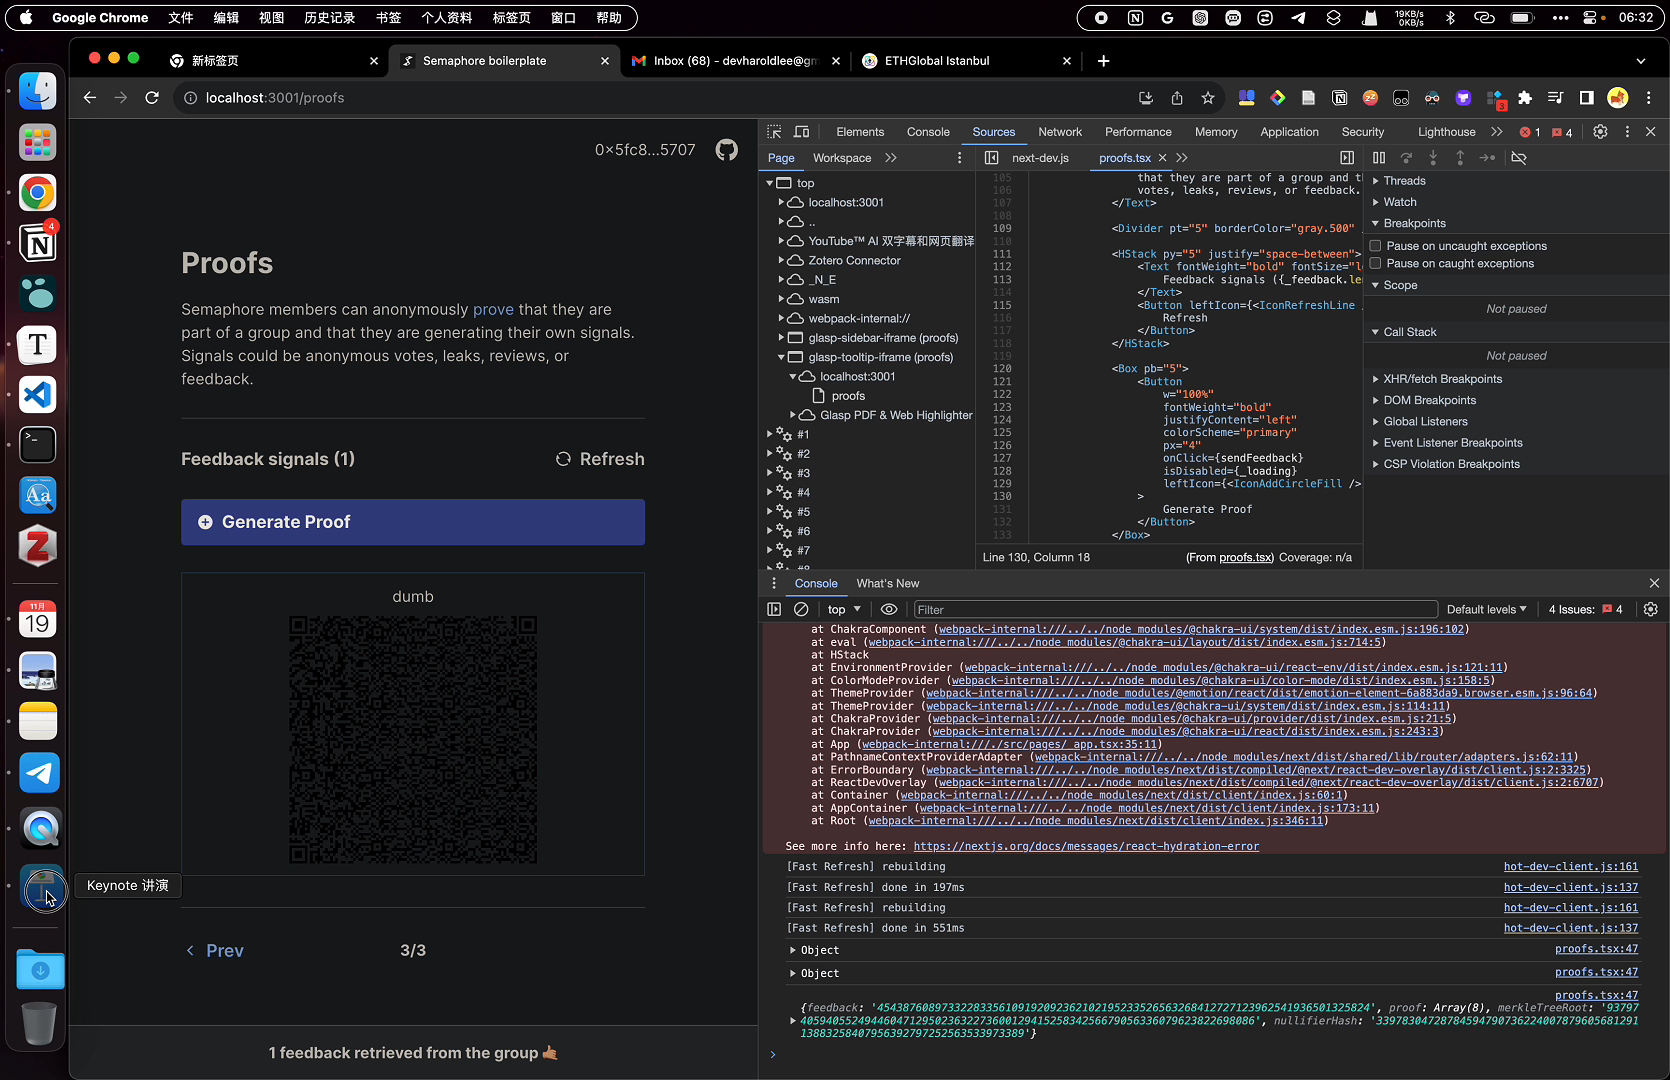Click step into function icon

(x=1433, y=158)
